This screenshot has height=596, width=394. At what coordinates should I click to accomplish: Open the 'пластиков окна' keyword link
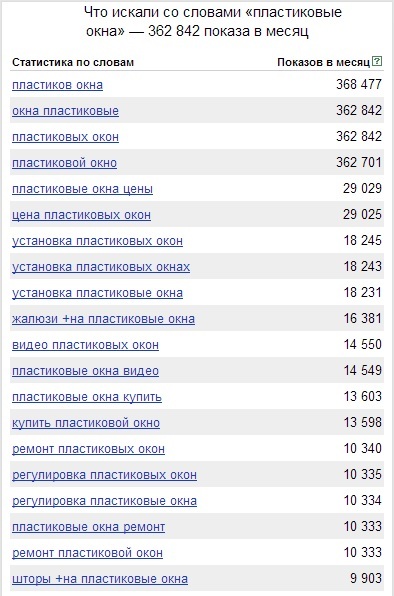pyautogui.click(x=57, y=85)
